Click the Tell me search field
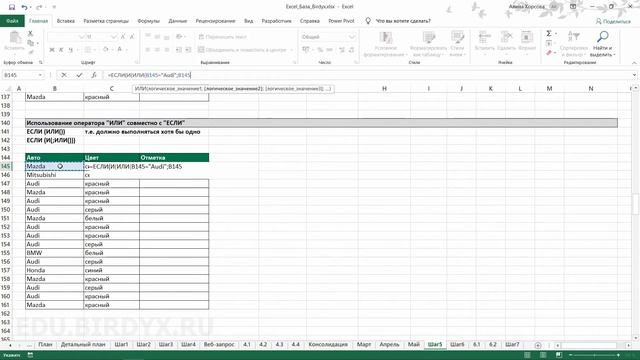The image size is (640, 360). pyautogui.click(x=403, y=21)
